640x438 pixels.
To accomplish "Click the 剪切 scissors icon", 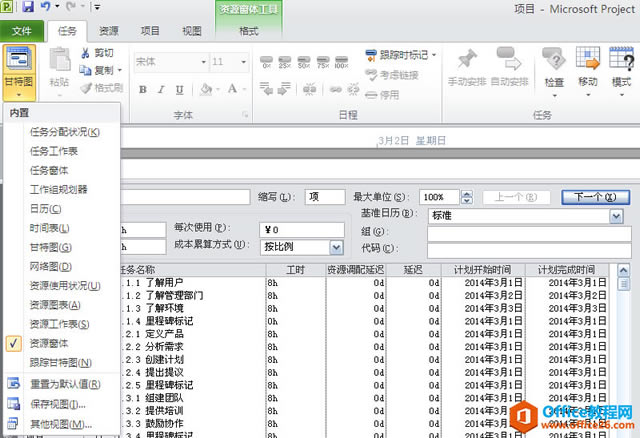I will point(85,53).
